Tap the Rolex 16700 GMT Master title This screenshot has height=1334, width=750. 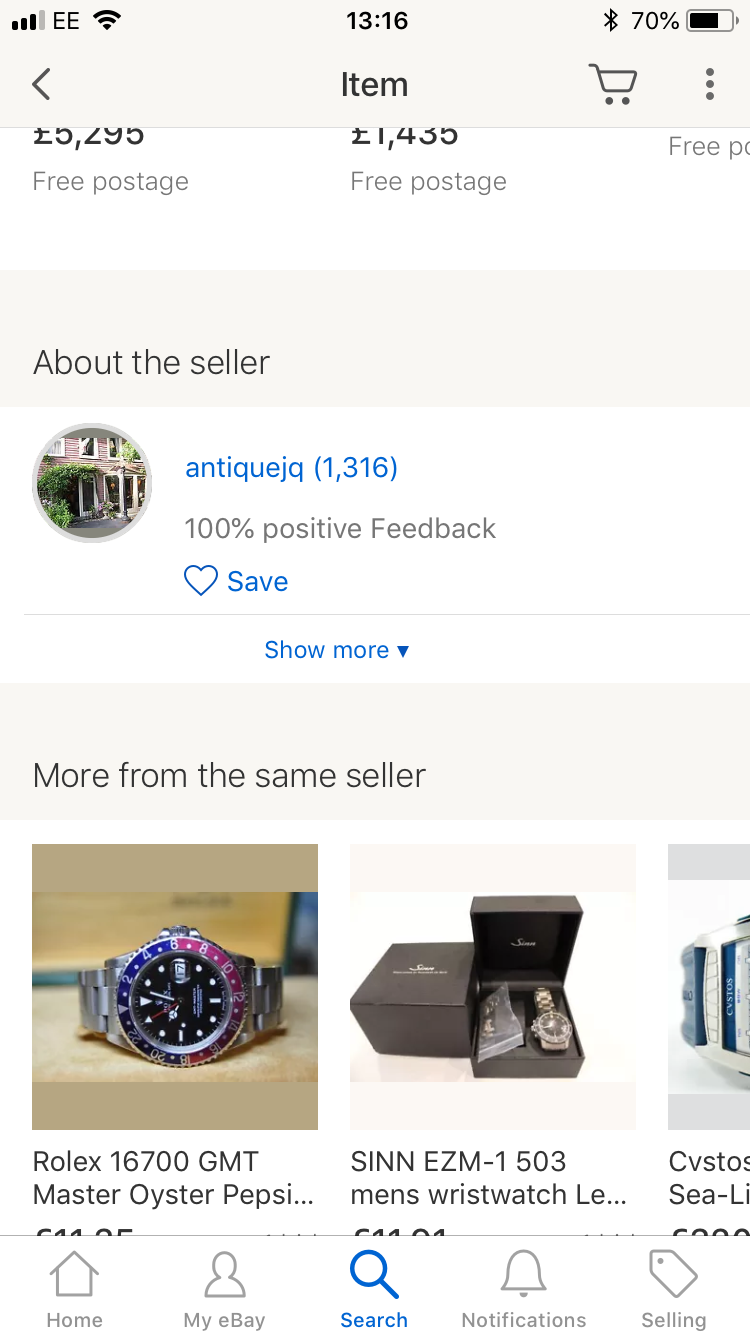[173, 1178]
